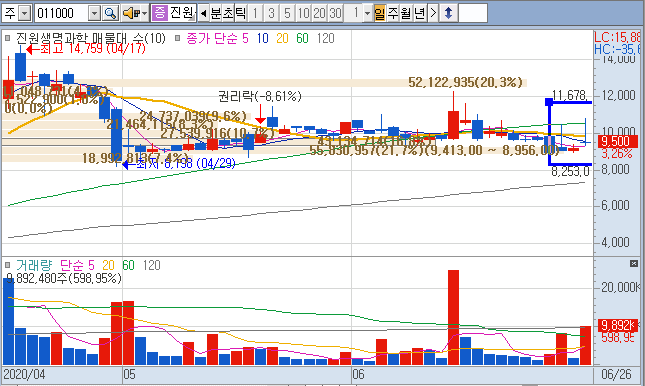Click the 최저 8,198 (04/29) low marker
This screenshot has height=386, width=645.
click(x=179, y=164)
